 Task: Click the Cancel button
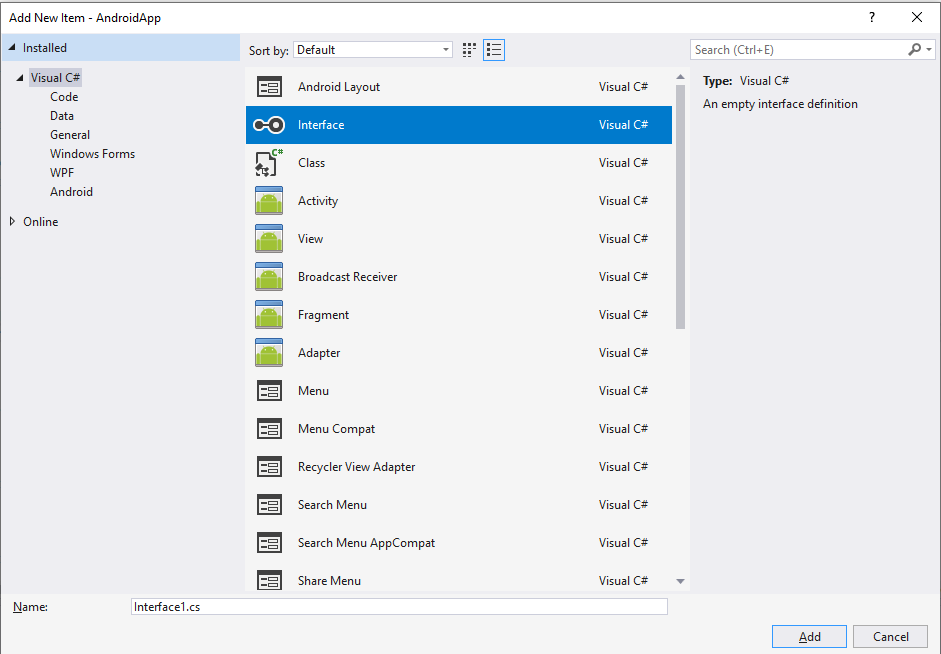(x=891, y=637)
